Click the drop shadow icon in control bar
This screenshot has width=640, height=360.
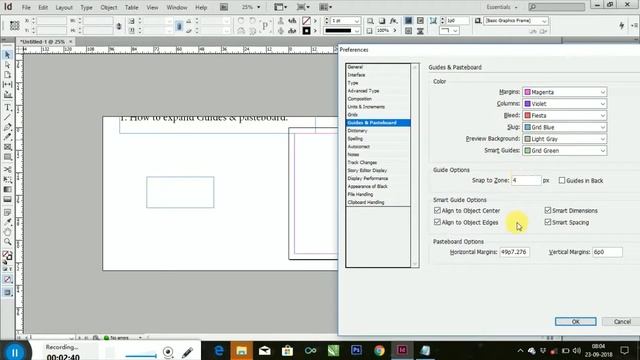382,21
